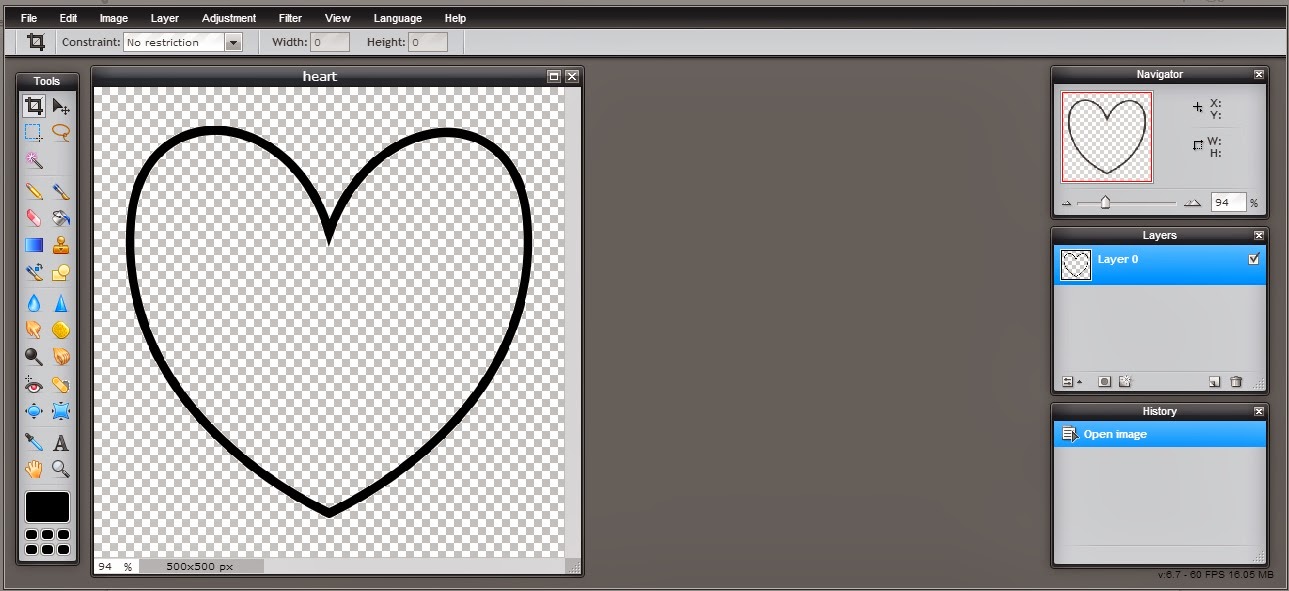Viewport: 1289px width, 591px height.
Task: Click the Width input field
Action: (x=330, y=42)
